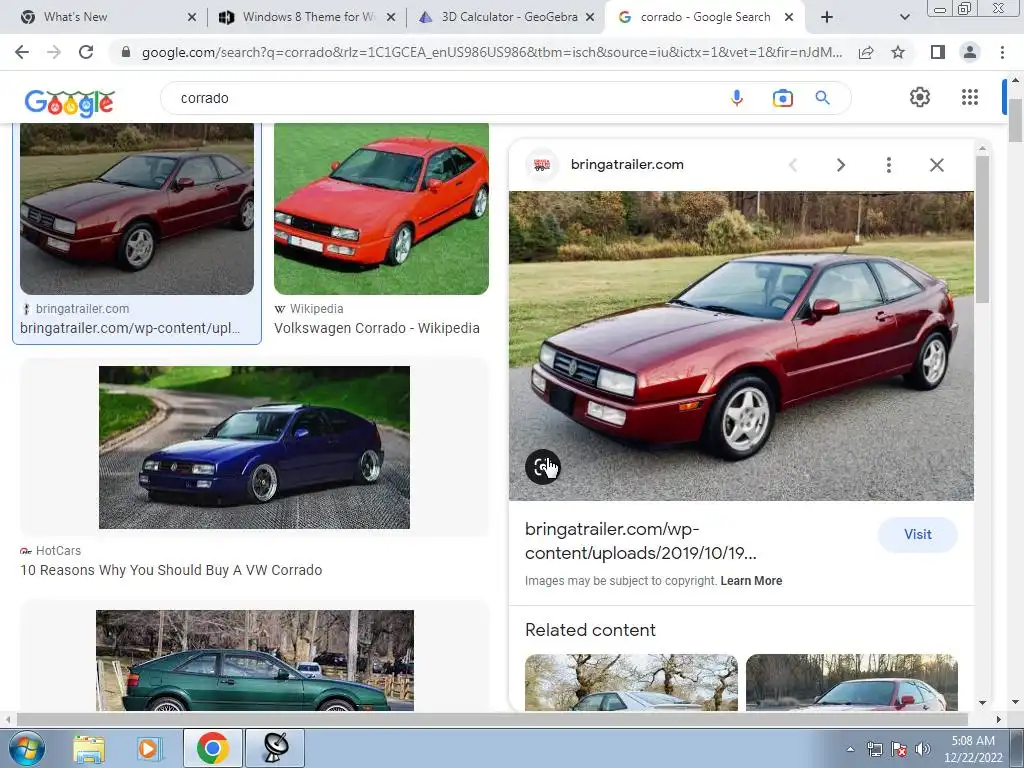1024x768 pixels.
Task: Select dark red Corrado thumbnail
Action: pyautogui.click(x=137, y=209)
